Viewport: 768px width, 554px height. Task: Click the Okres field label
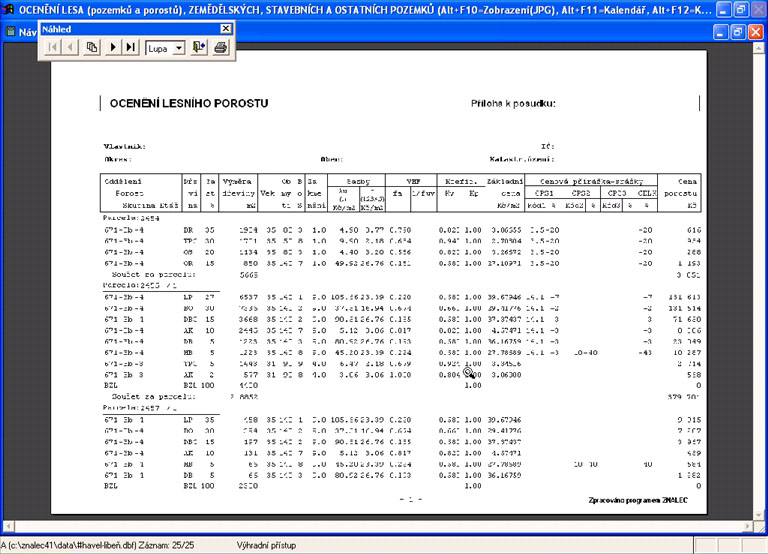coord(118,159)
